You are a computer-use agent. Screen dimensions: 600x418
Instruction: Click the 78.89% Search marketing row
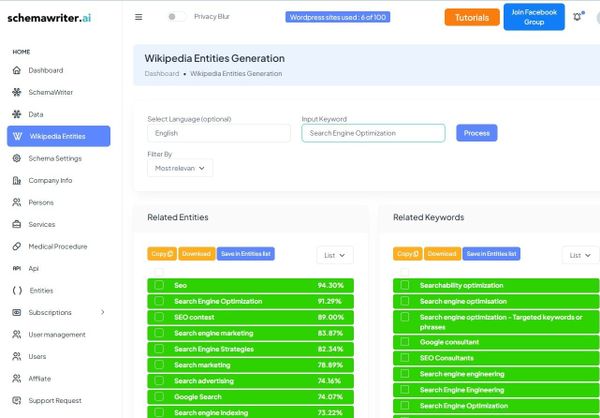click(x=250, y=365)
